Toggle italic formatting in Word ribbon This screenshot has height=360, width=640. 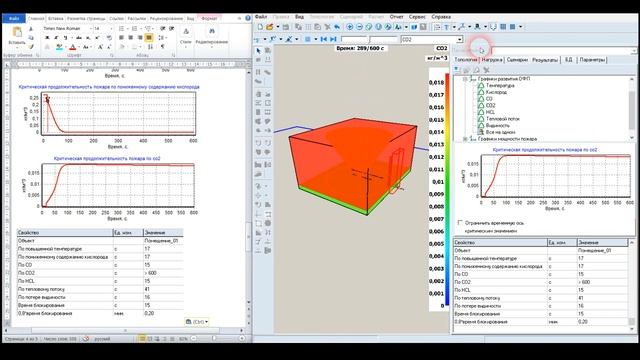click(56, 38)
